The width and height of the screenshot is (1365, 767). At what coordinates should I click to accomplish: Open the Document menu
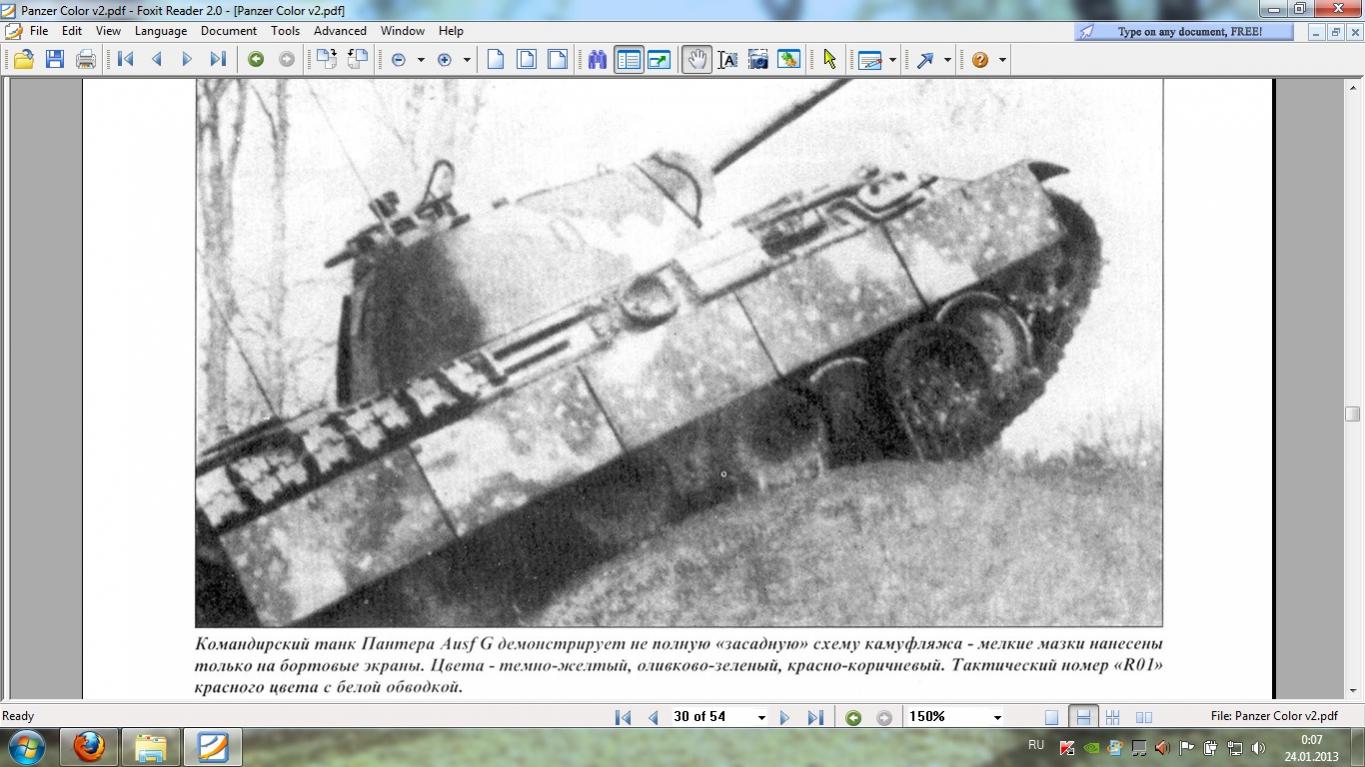[229, 31]
